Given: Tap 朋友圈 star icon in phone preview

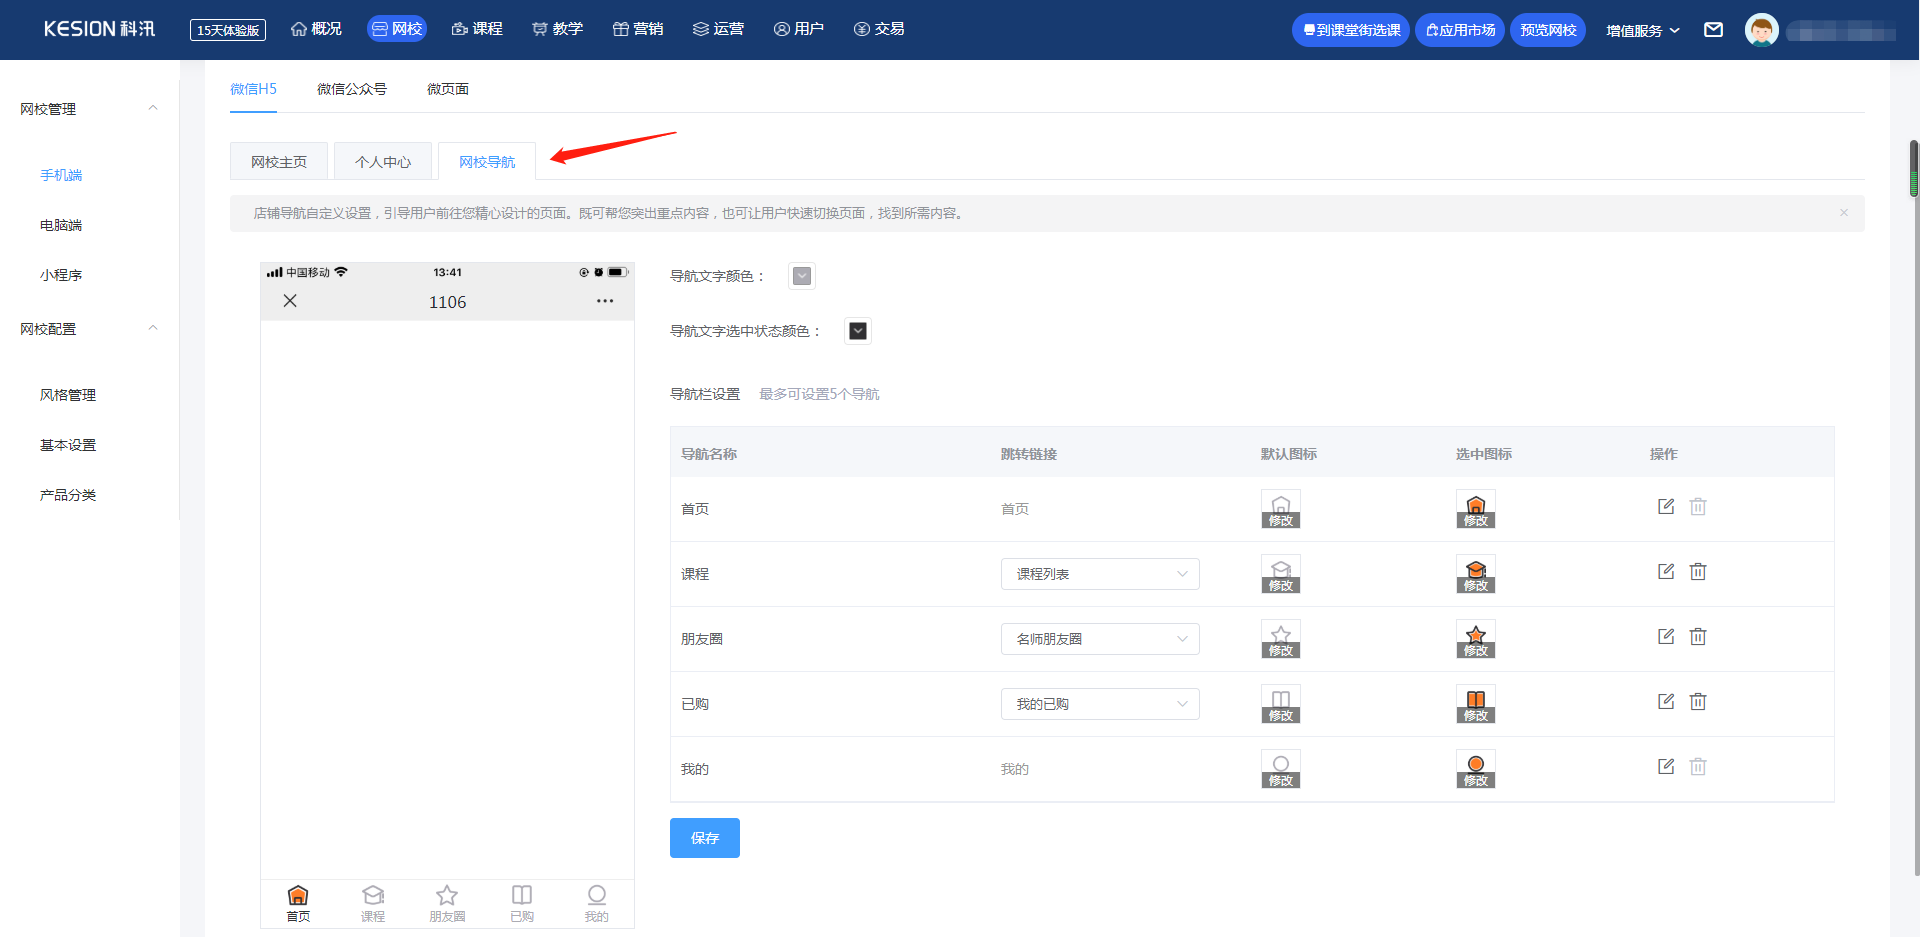Looking at the screenshot, I should click(447, 897).
